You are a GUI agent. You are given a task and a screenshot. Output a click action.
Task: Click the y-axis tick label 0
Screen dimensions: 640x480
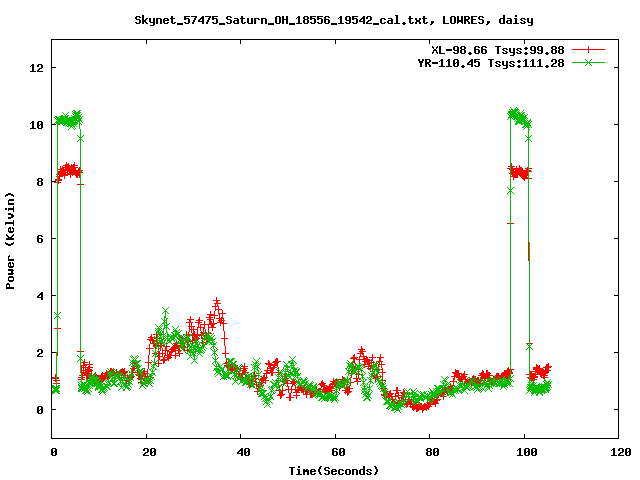point(40,410)
